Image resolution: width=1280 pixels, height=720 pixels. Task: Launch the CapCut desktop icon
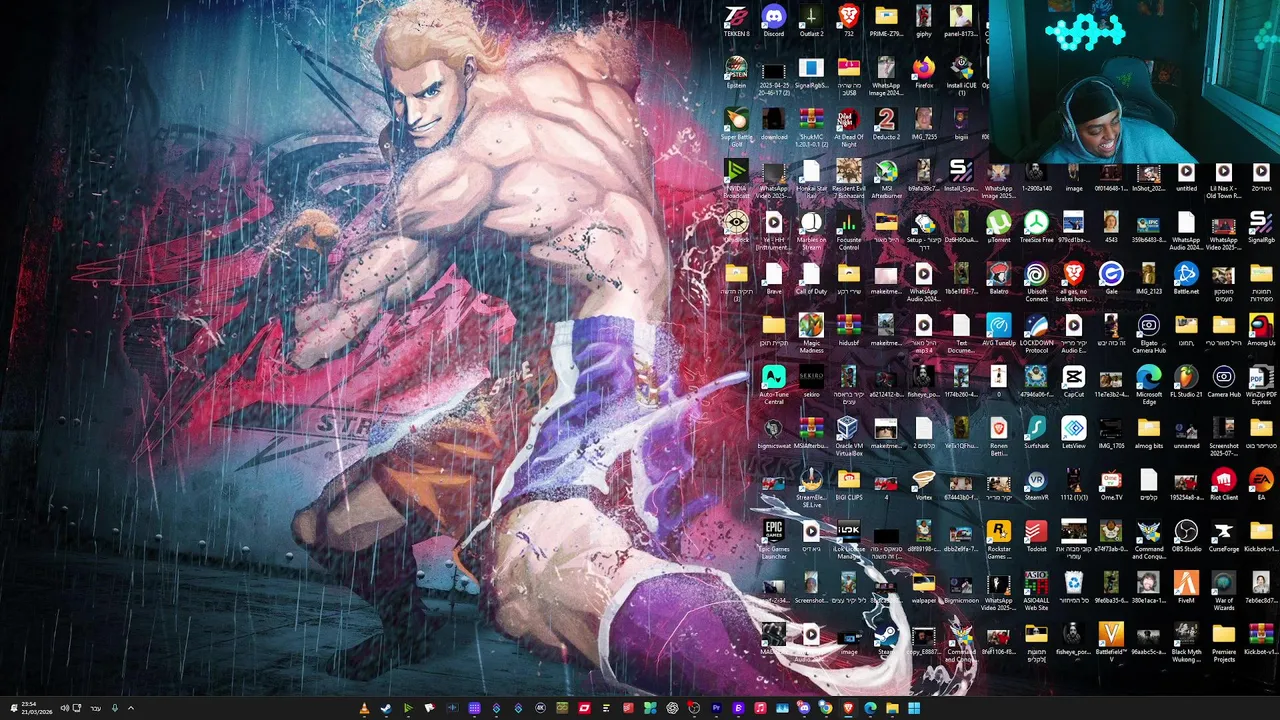tap(1074, 383)
